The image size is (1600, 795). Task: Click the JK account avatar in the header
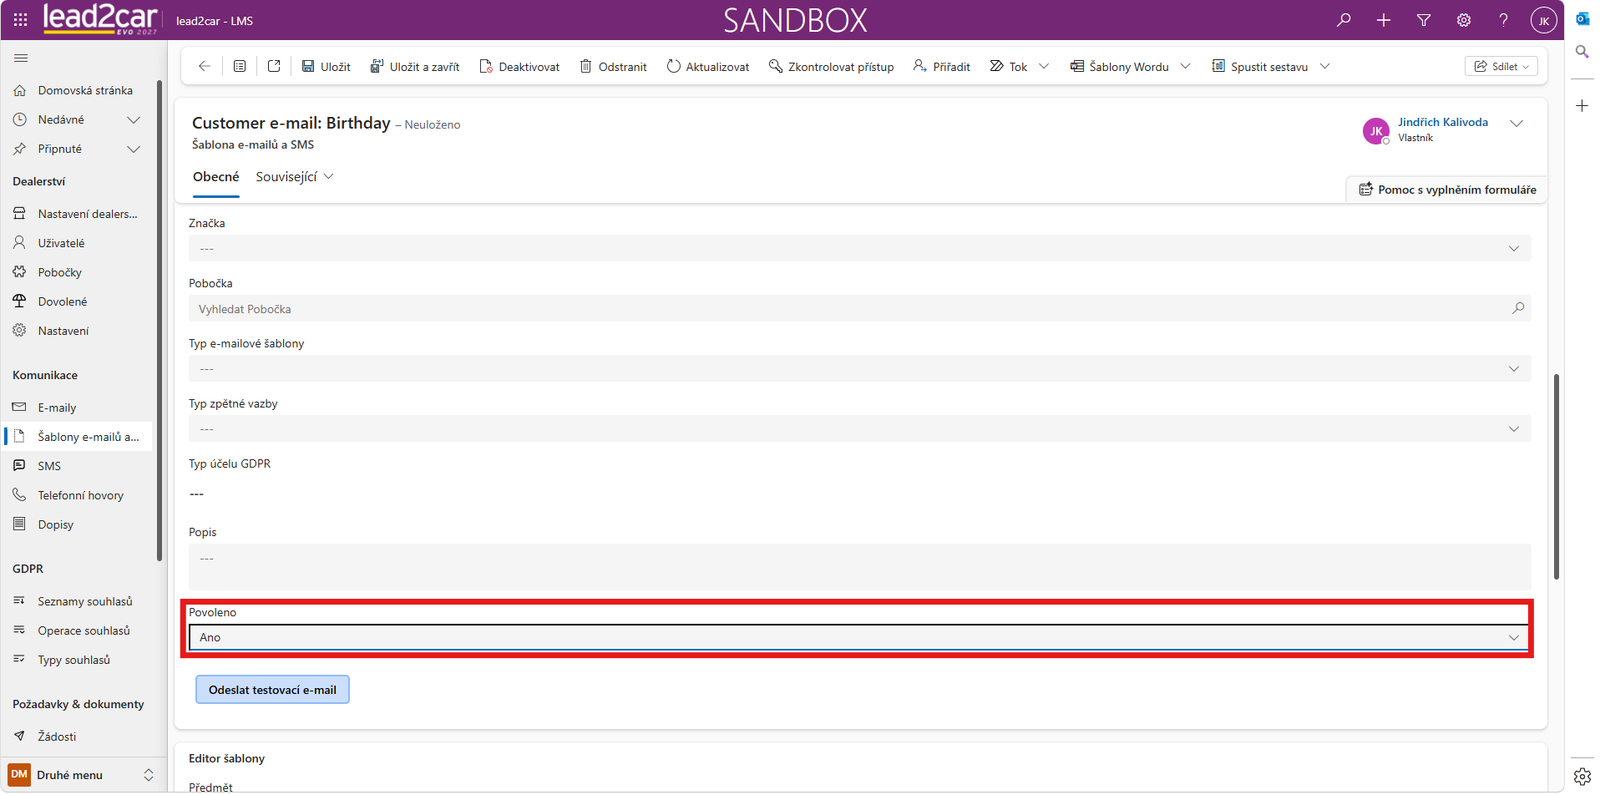pyautogui.click(x=1543, y=20)
